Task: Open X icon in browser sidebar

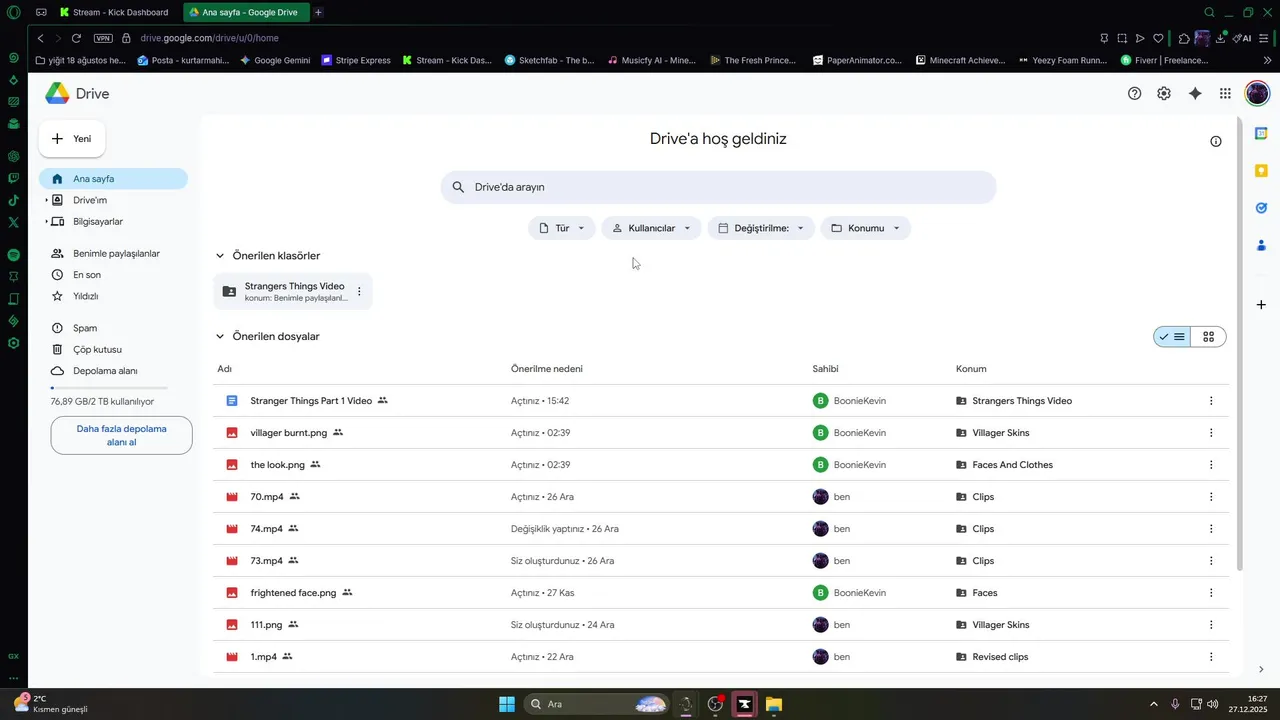Action: pos(13,222)
